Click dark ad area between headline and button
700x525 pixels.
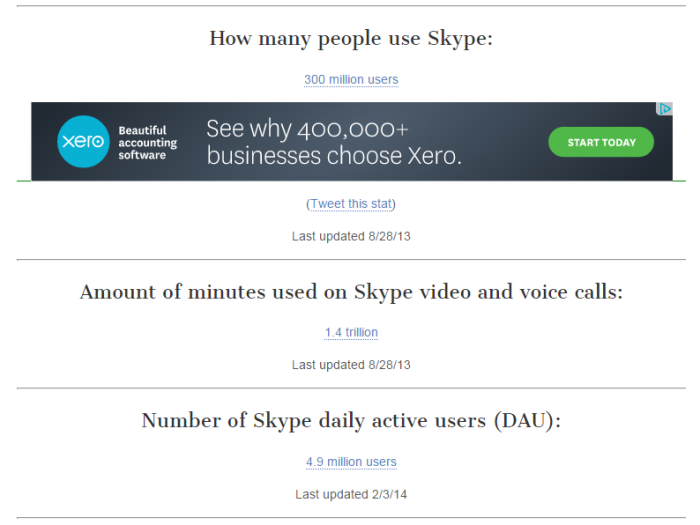tap(504, 142)
